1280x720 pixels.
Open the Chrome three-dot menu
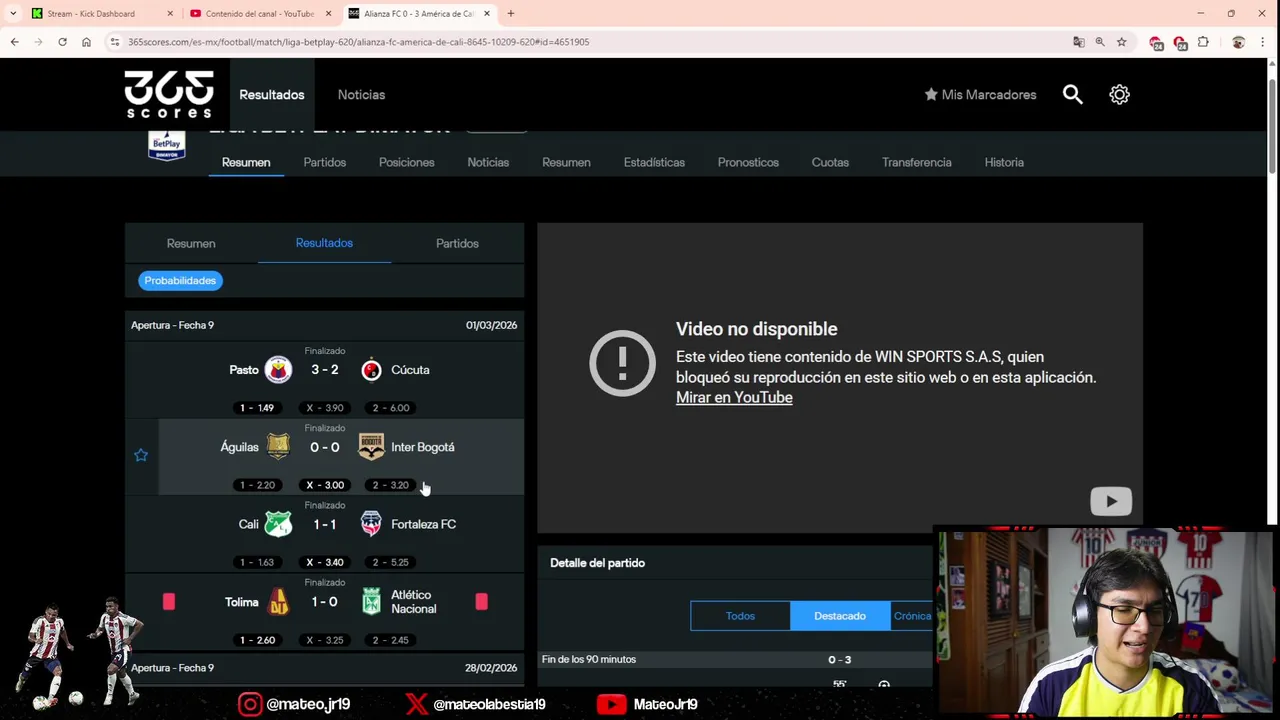pyautogui.click(x=1264, y=42)
